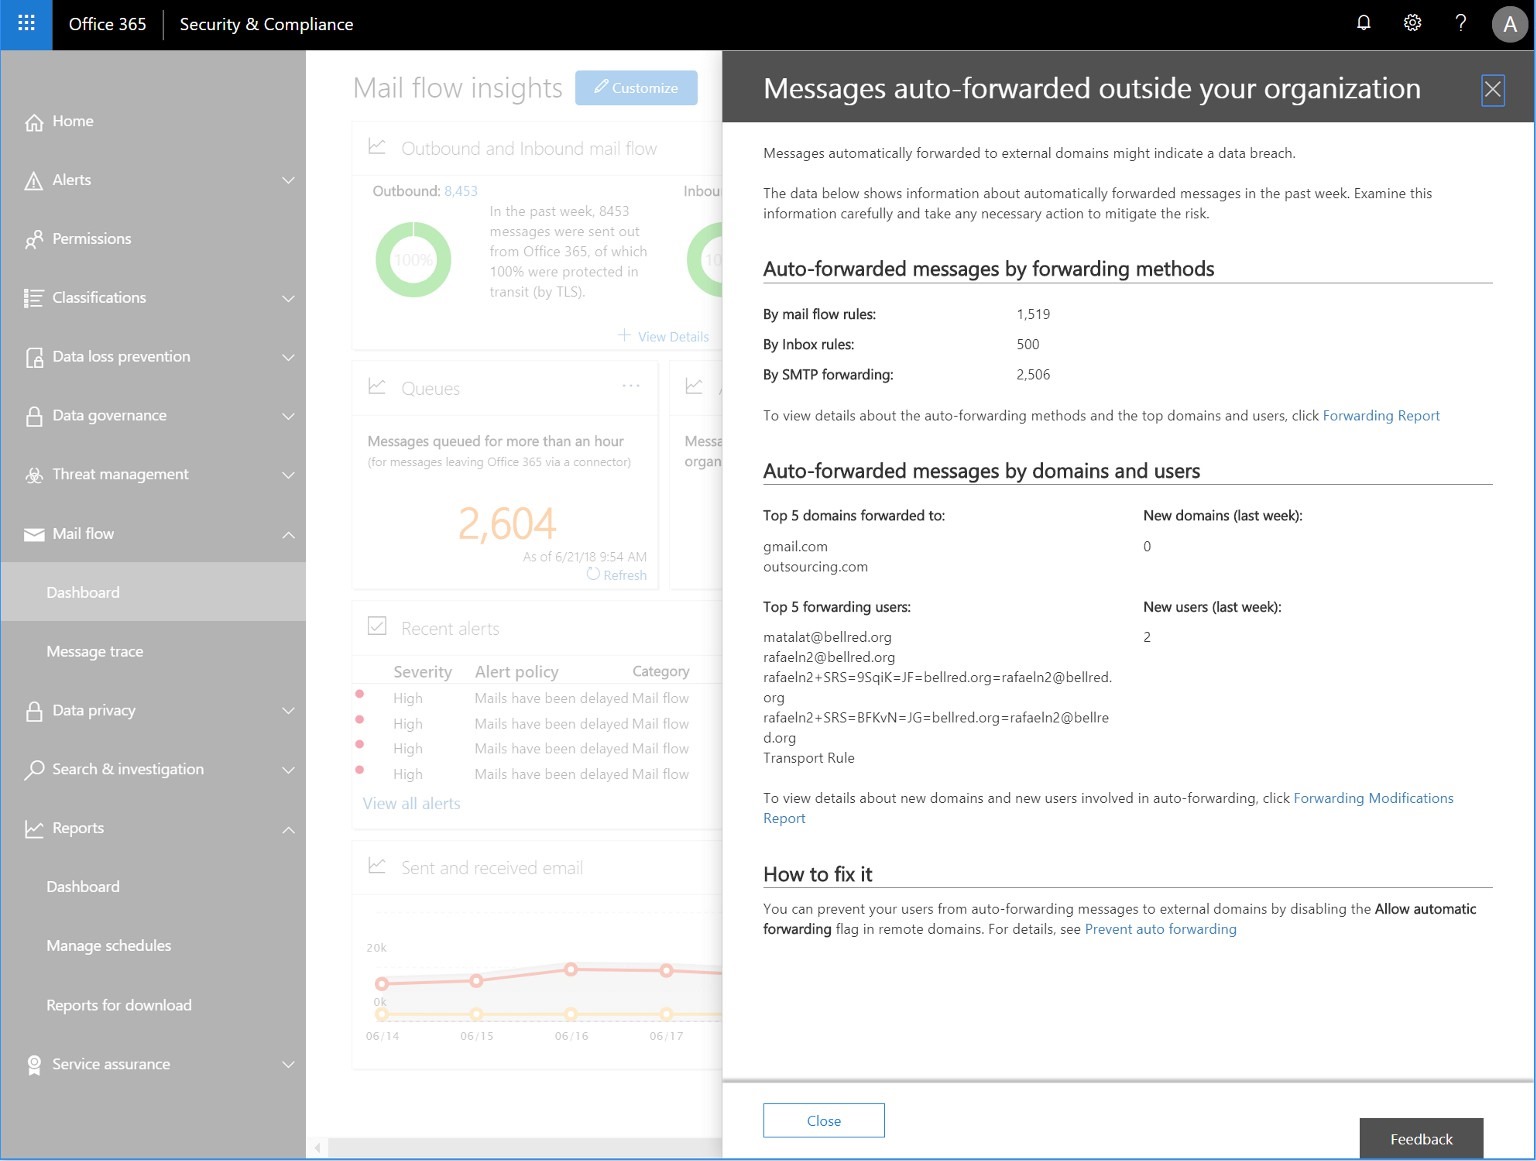Expand the Service assurance chevron
Image resolution: width=1536 pixels, height=1161 pixels.
(x=288, y=1065)
